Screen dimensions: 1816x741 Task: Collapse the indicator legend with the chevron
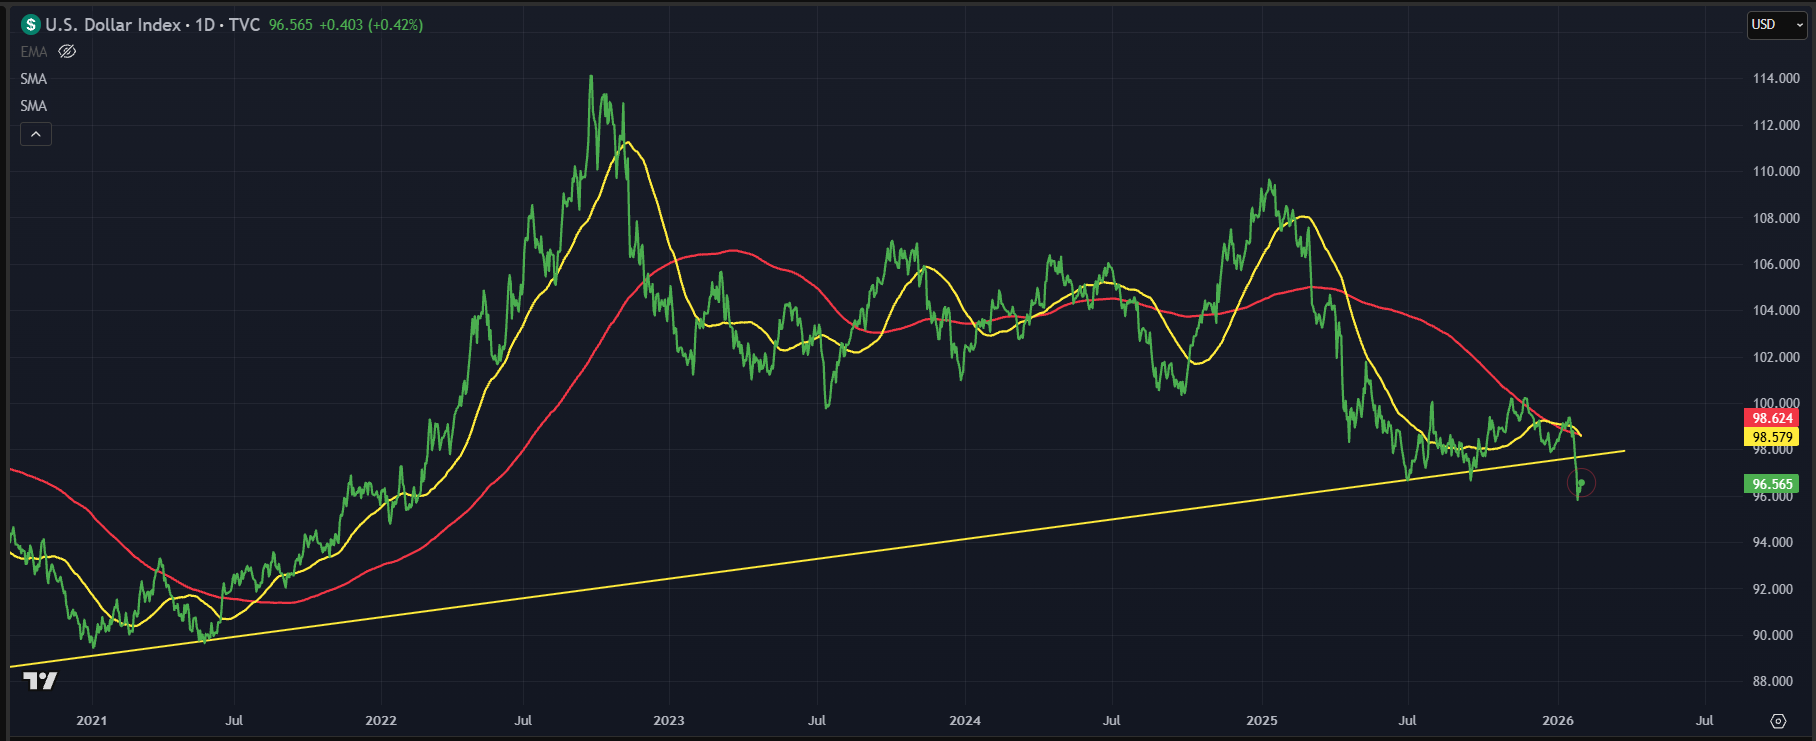coord(36,134)
